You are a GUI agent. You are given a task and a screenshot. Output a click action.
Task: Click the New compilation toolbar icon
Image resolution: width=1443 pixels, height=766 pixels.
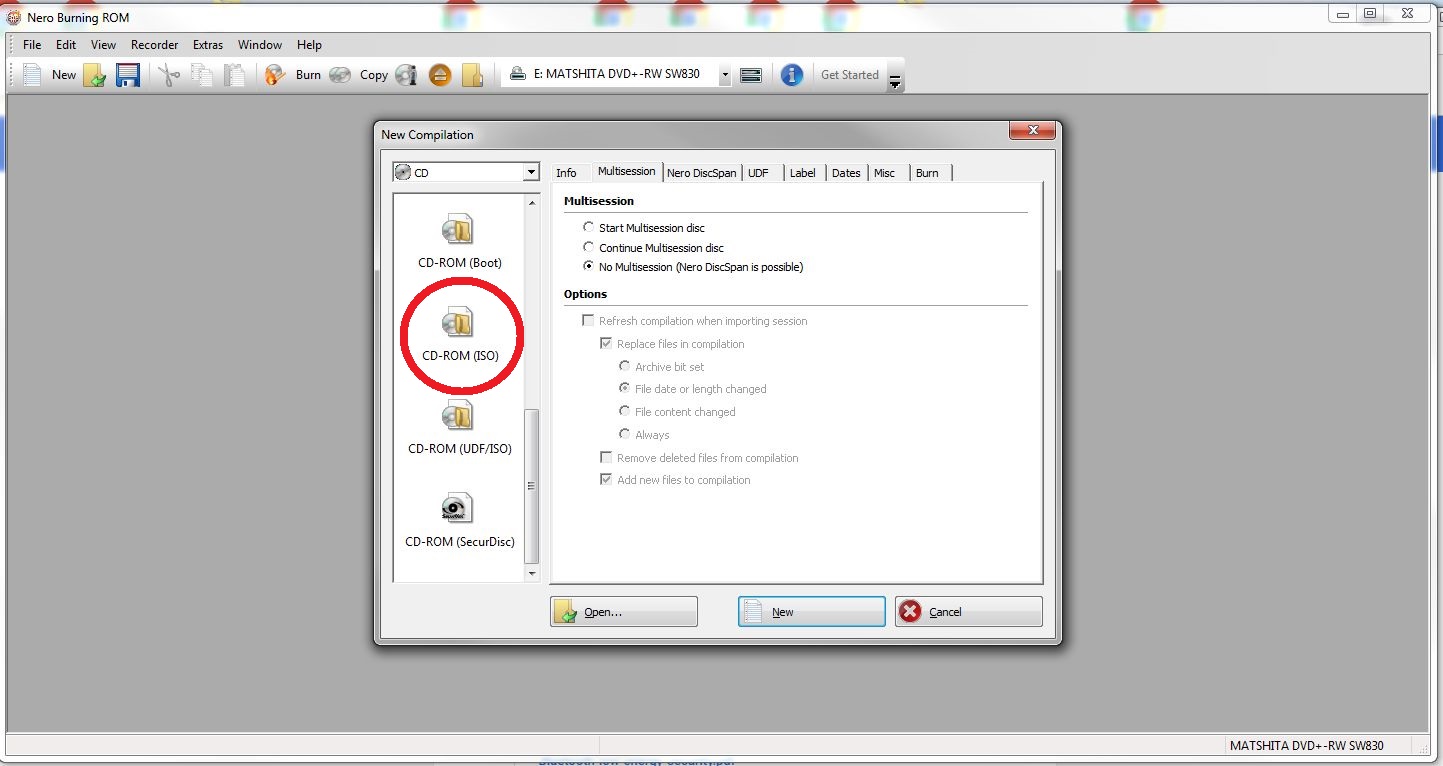click(x=32, y=75)
